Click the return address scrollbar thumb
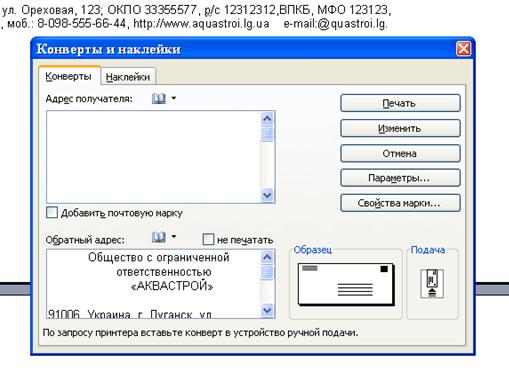Viewport: 509px width, 383px height. point(267,272)
